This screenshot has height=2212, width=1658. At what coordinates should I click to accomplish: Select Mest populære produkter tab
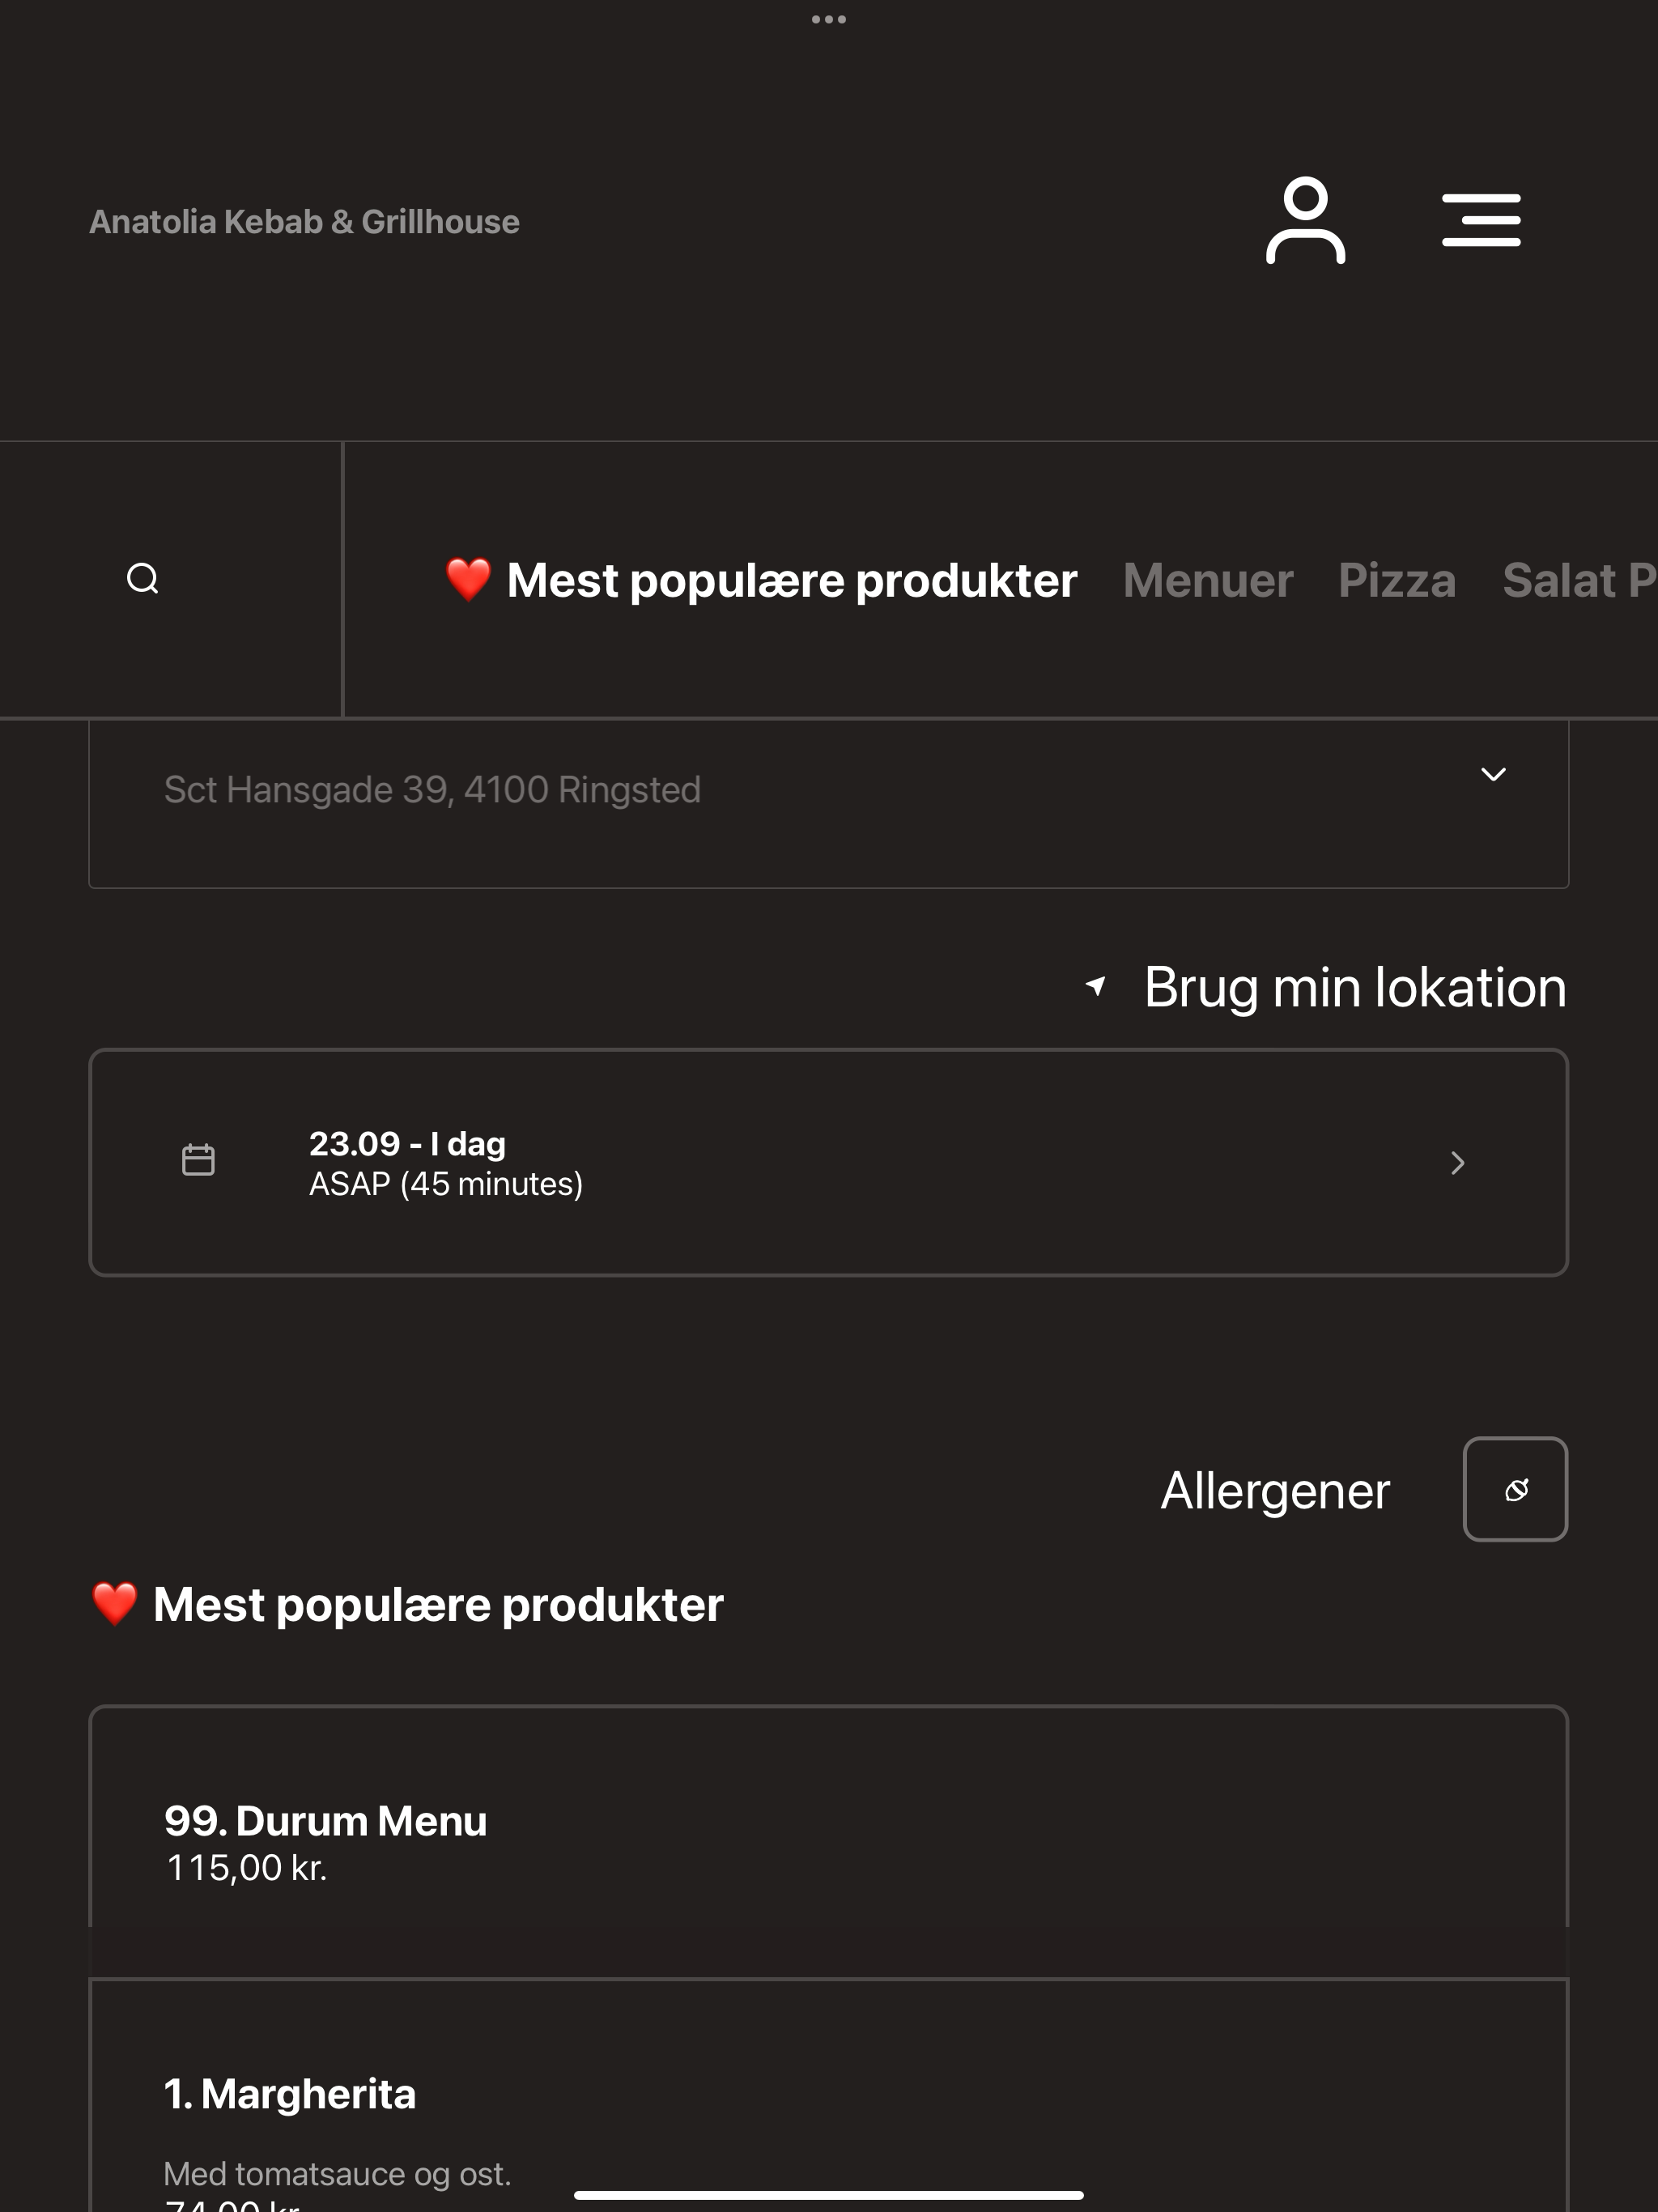(761, 580)
